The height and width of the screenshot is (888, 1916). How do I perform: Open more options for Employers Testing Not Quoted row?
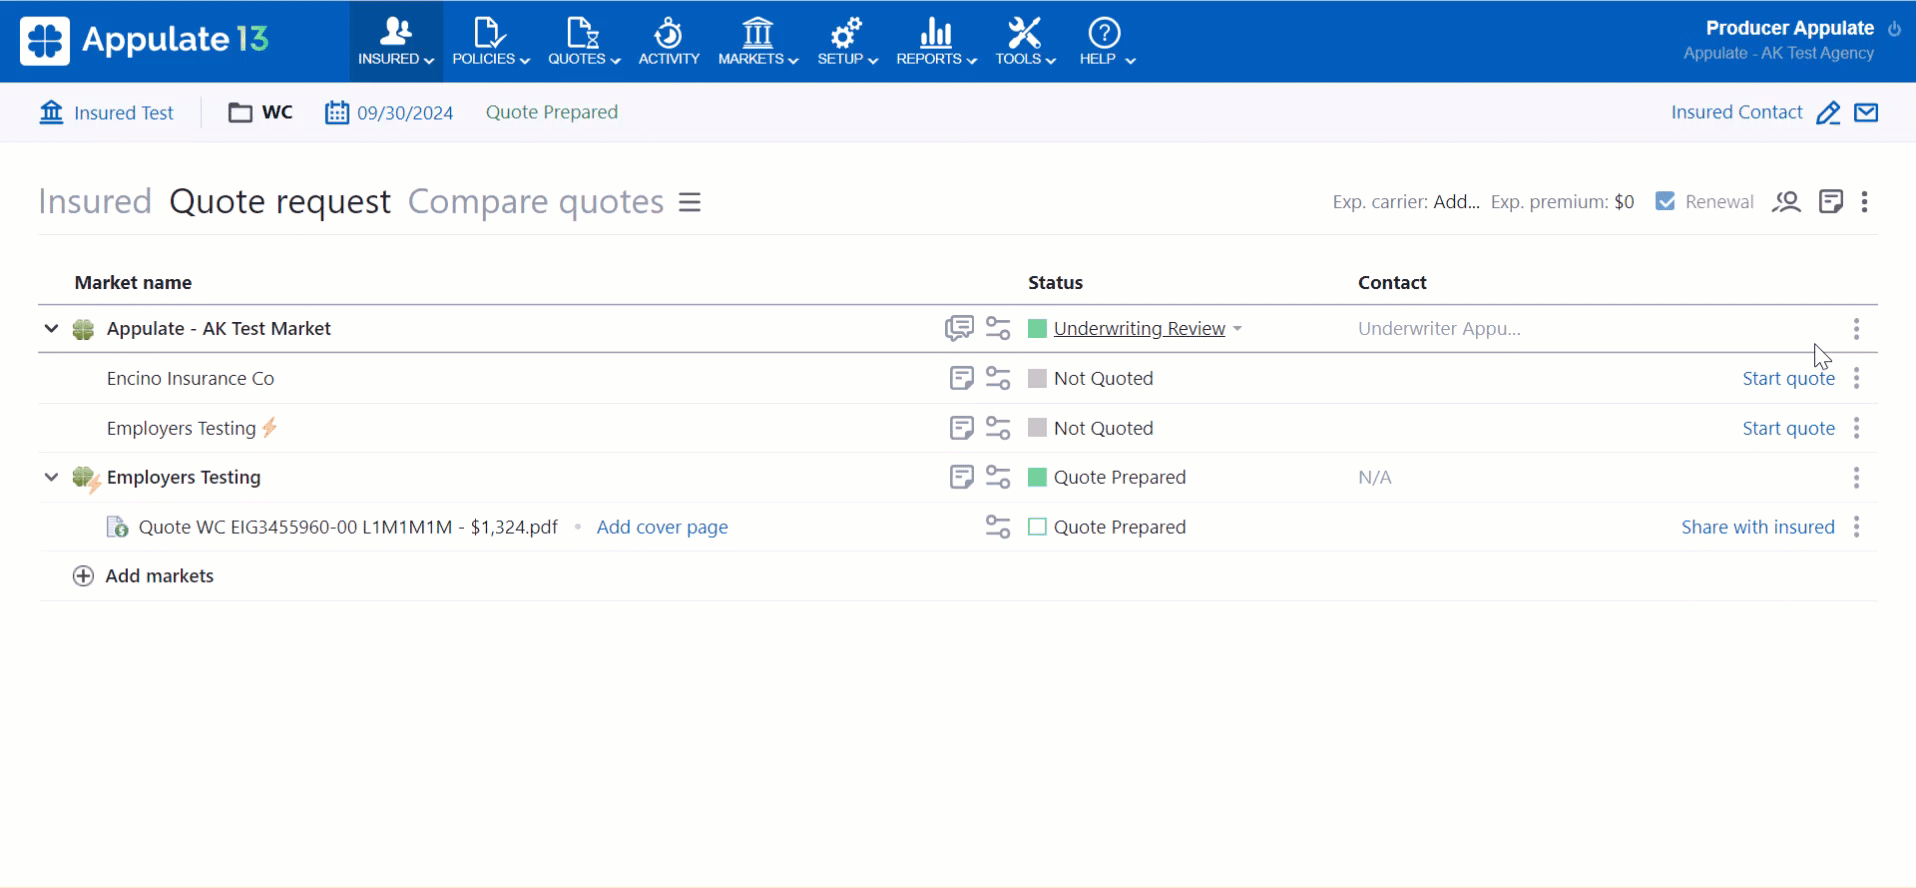pos(1857,428)
